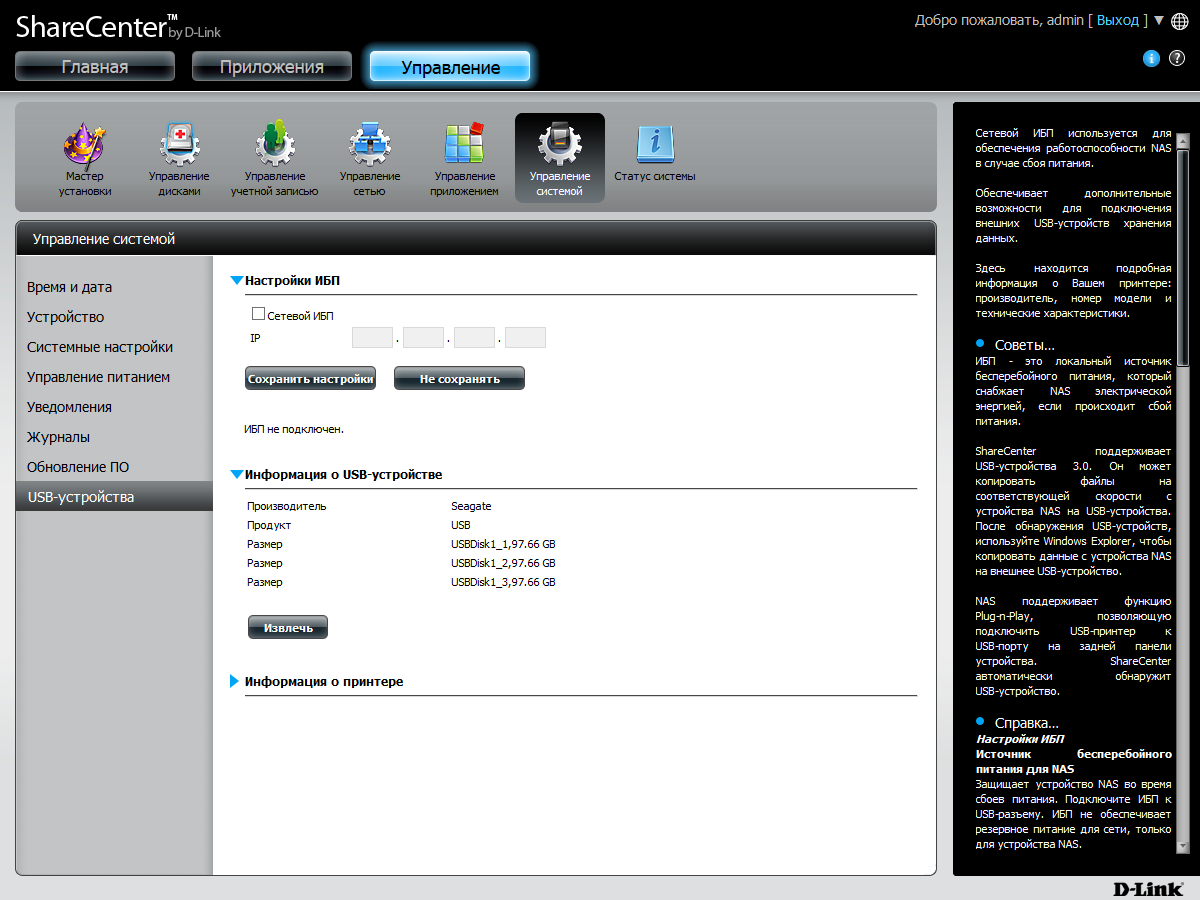Collapse the Настройки ИБП section

point(237,282)
